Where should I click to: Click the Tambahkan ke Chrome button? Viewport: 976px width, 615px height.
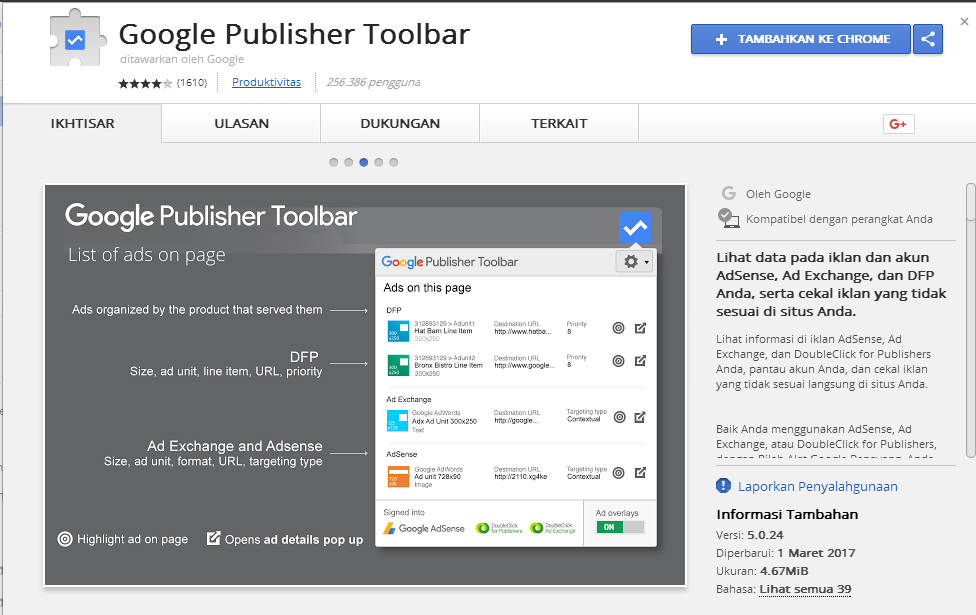pyautogui.click(x=800, y=39)
